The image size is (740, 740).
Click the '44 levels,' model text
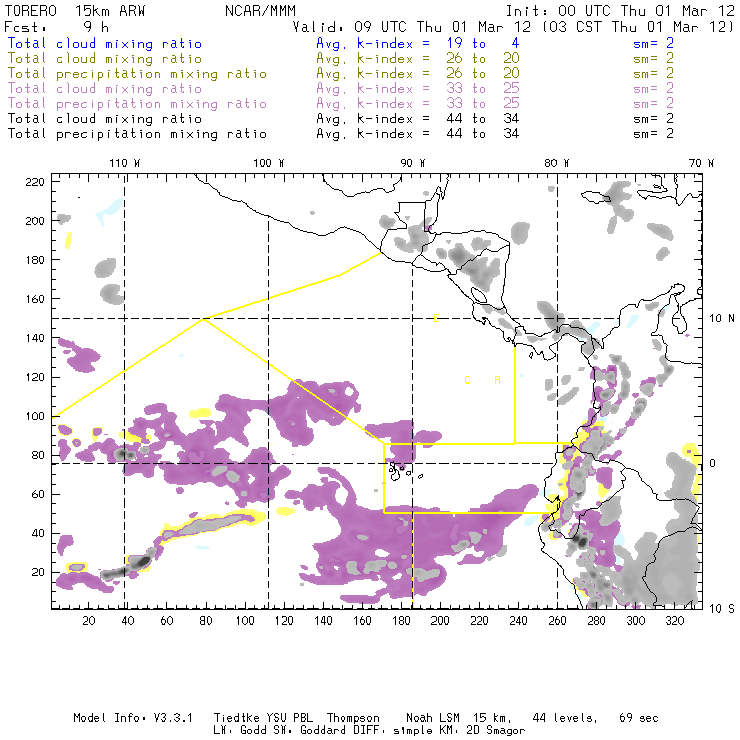click(565, 718)
